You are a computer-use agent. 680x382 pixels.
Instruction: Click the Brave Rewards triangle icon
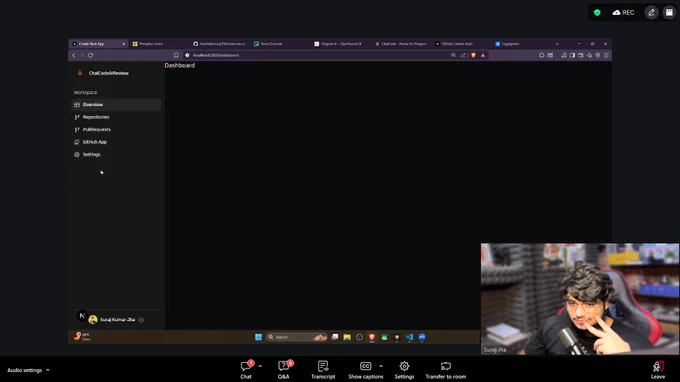(x=483, y=55)
